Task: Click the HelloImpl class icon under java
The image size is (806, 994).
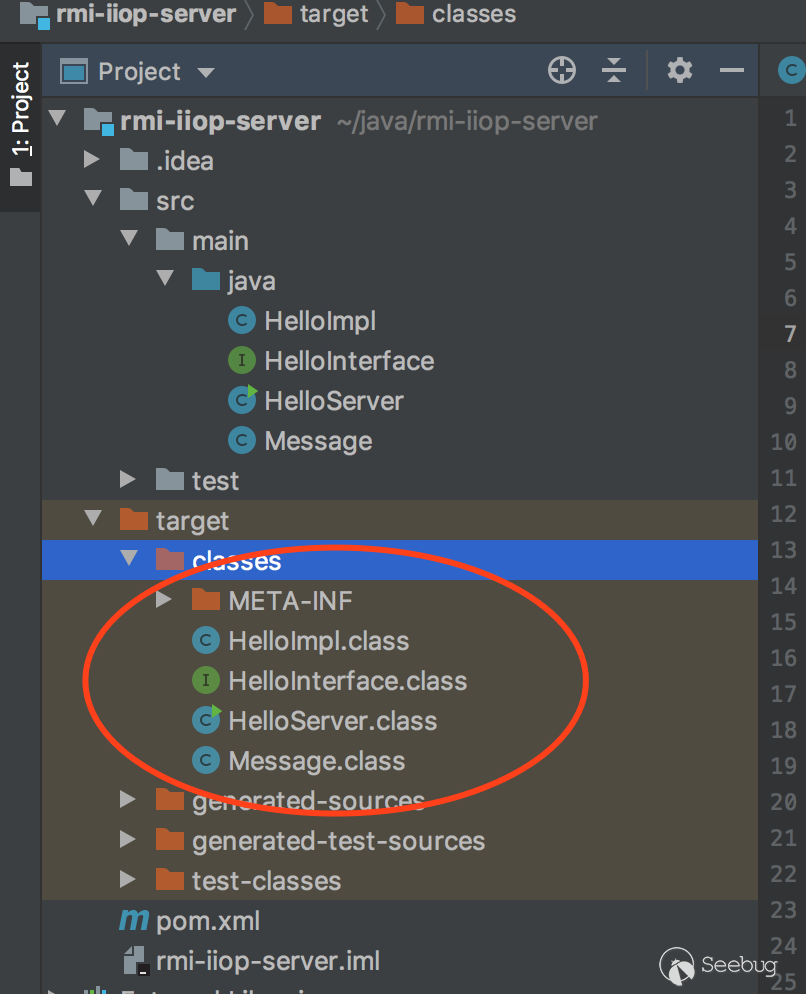Action: coord(241,321)
